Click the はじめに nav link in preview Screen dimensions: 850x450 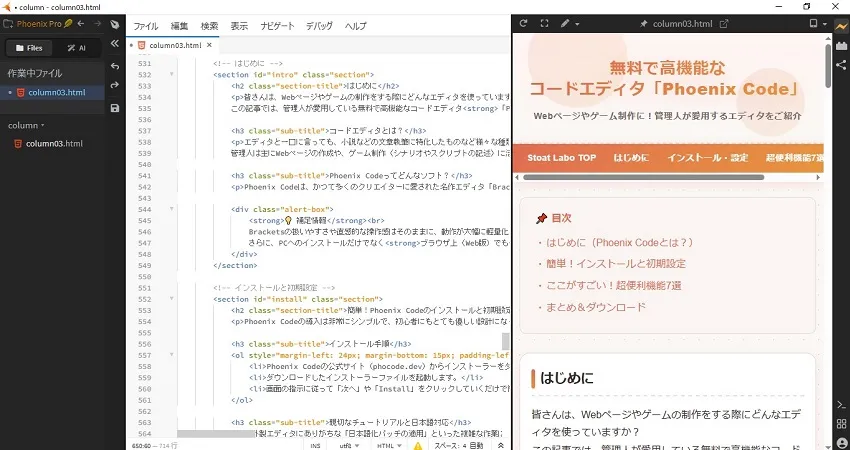[631, 158]
